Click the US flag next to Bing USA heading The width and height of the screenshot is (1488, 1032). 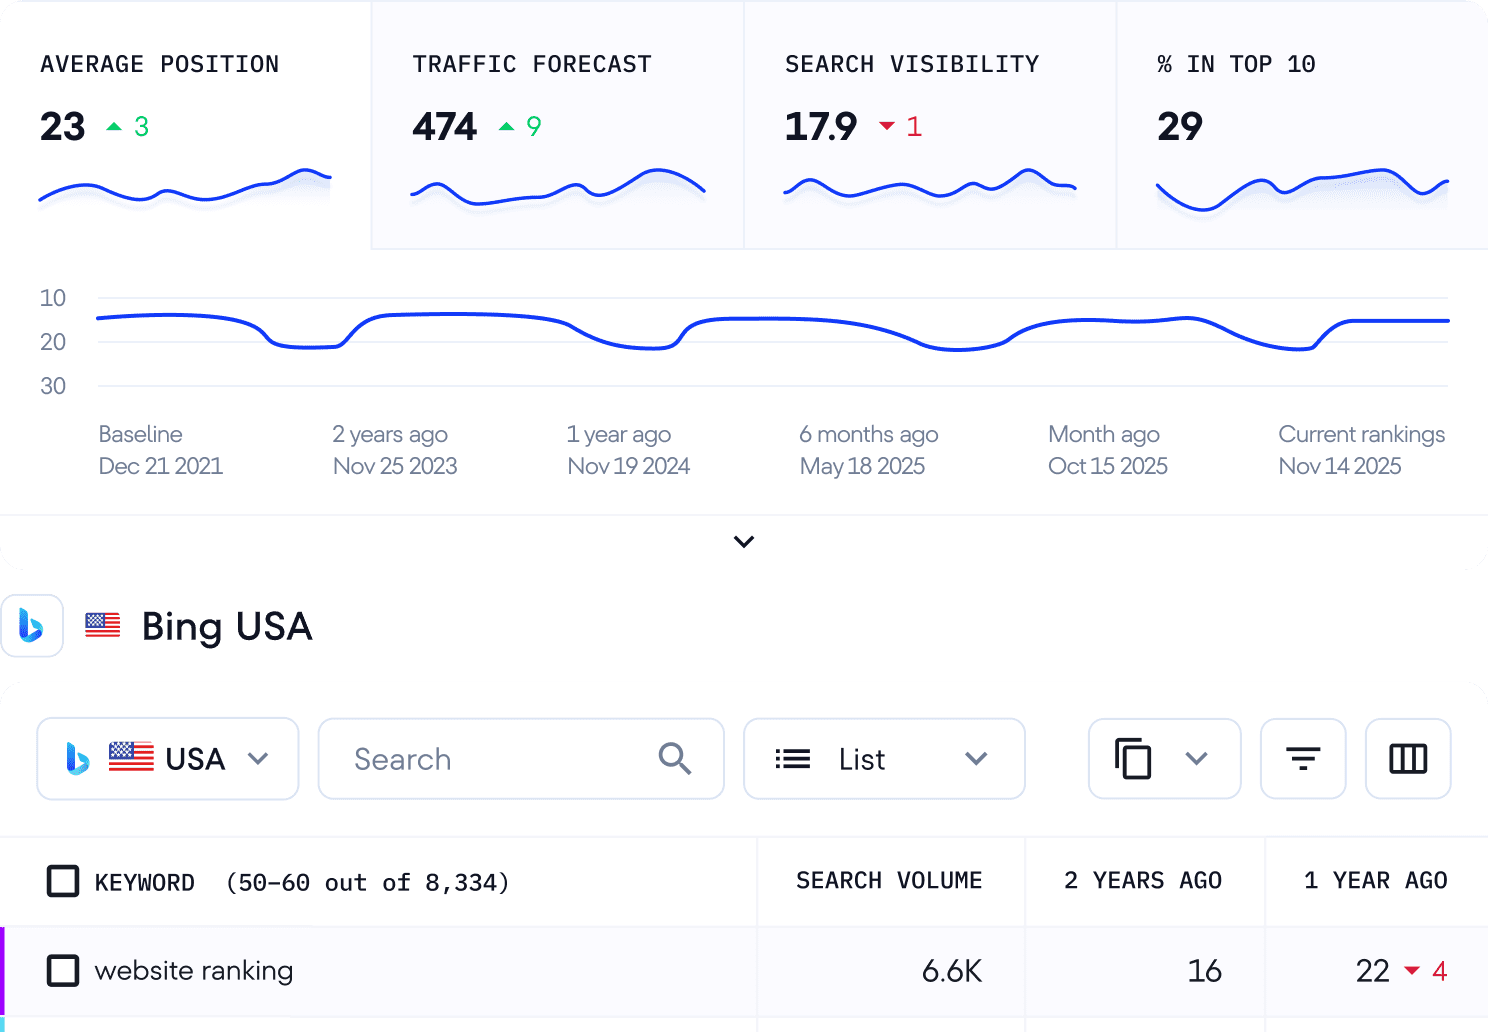103,626
